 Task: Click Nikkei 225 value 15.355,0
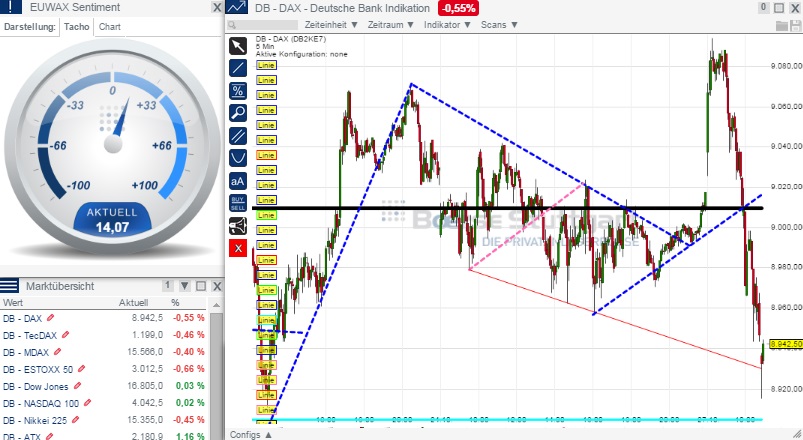click(145, 420)
